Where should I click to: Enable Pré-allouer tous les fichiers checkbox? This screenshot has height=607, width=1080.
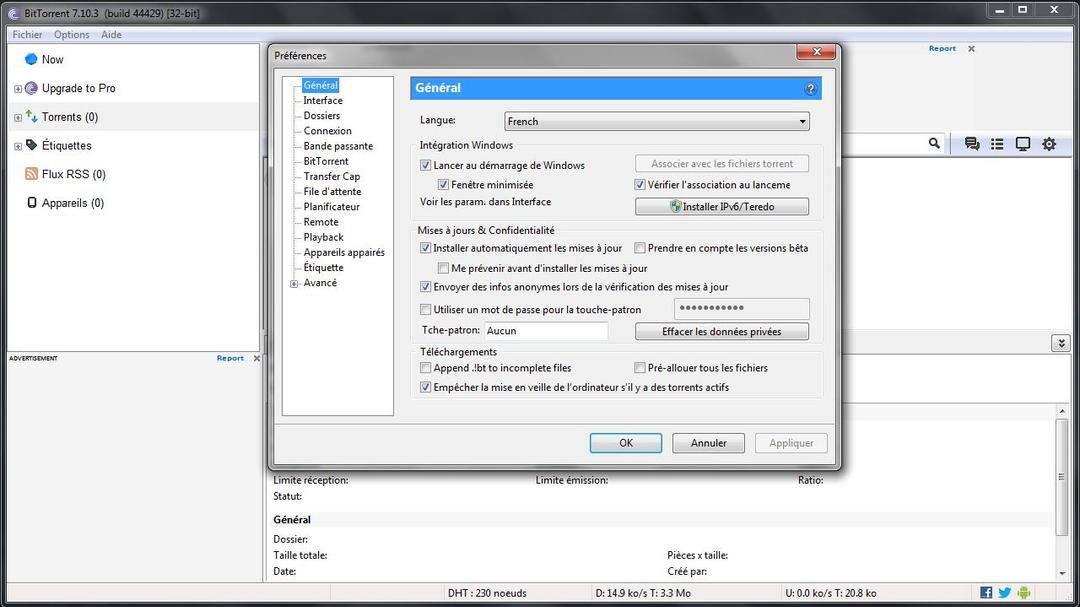[x=640, y=368]
